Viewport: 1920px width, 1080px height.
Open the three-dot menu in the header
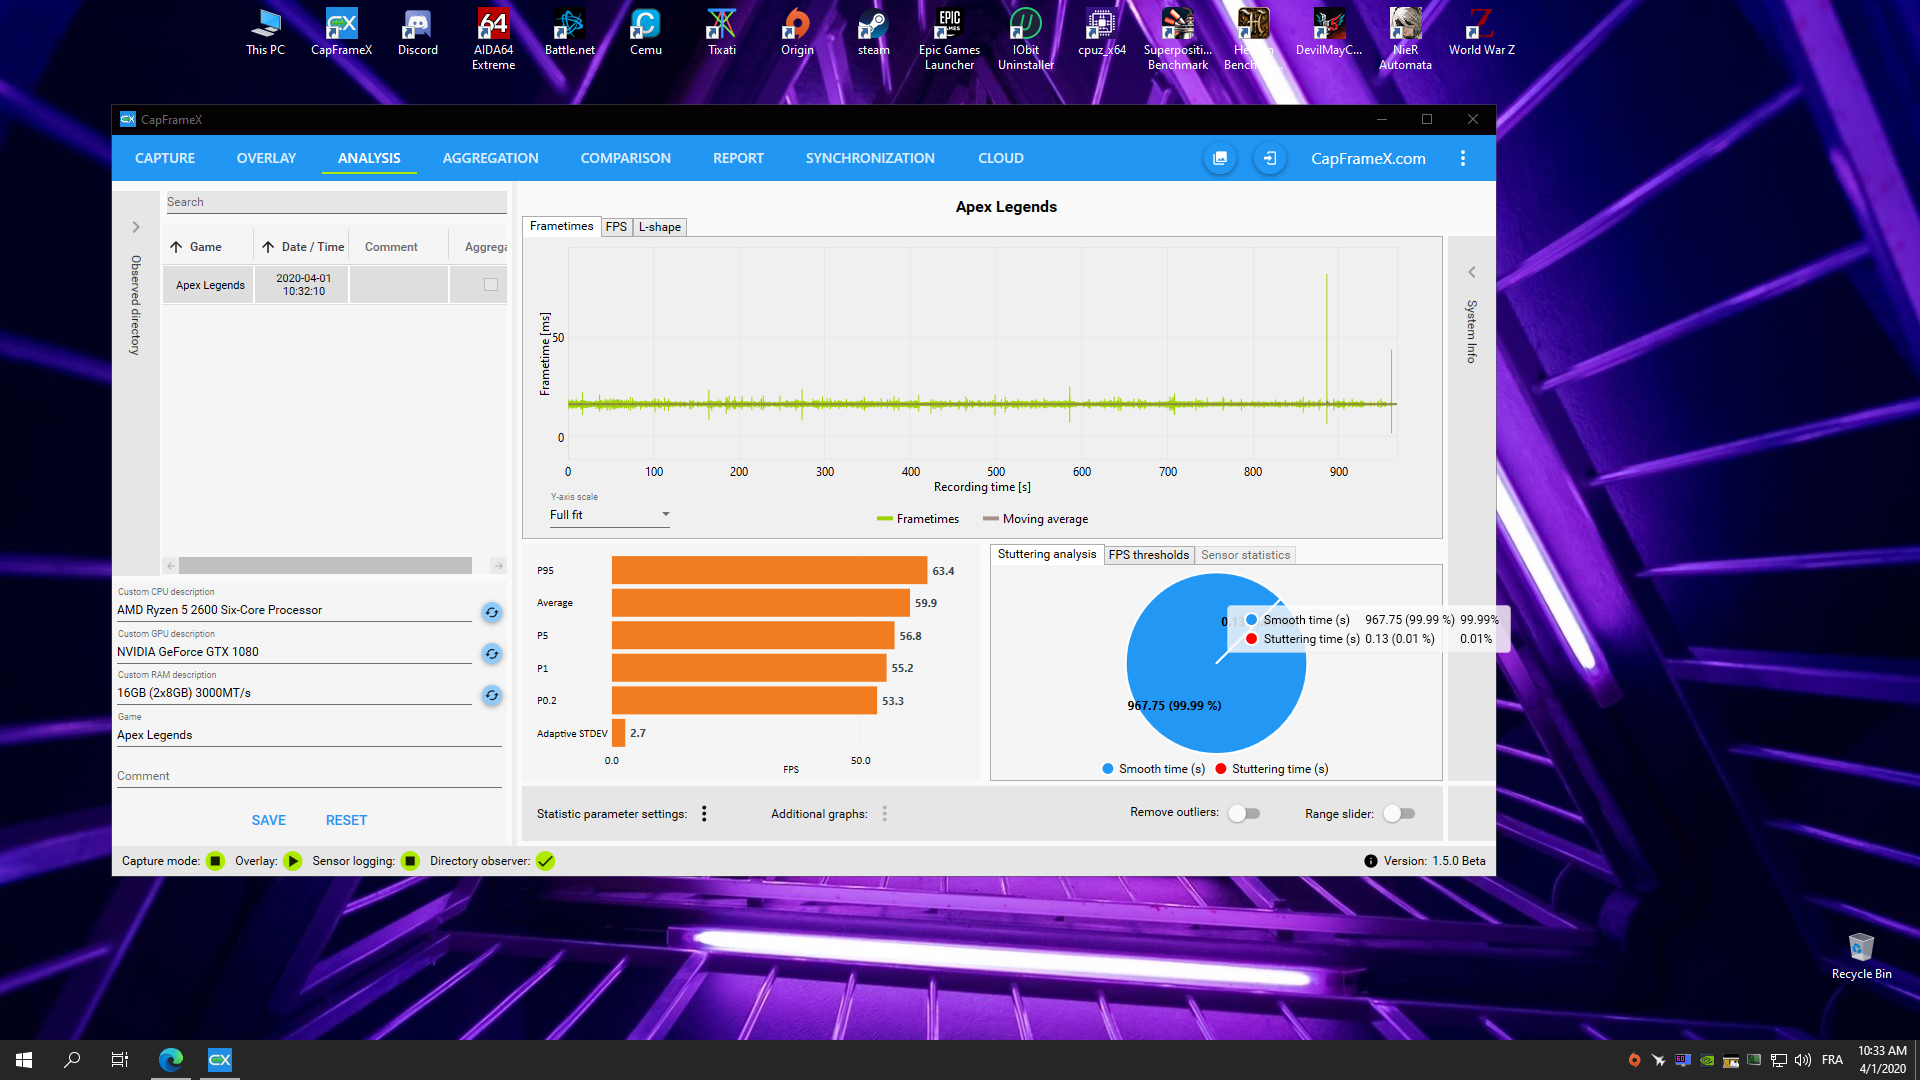click(x=1462, y=158)
